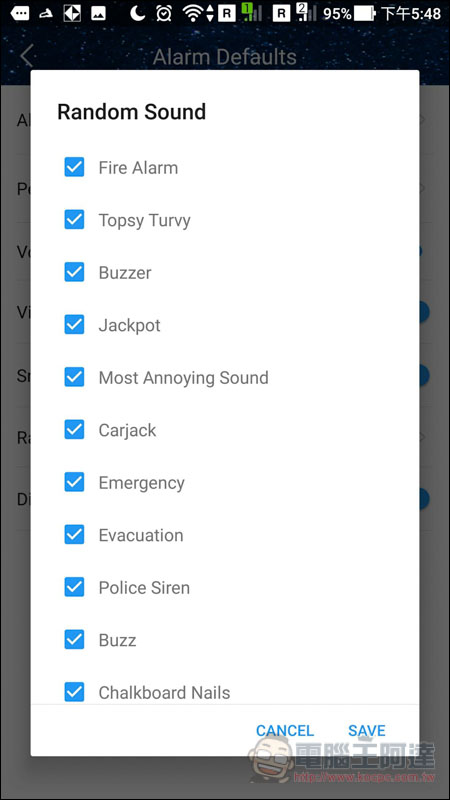
Task: Tap the battery indicator icon
Action: [365, 13]
